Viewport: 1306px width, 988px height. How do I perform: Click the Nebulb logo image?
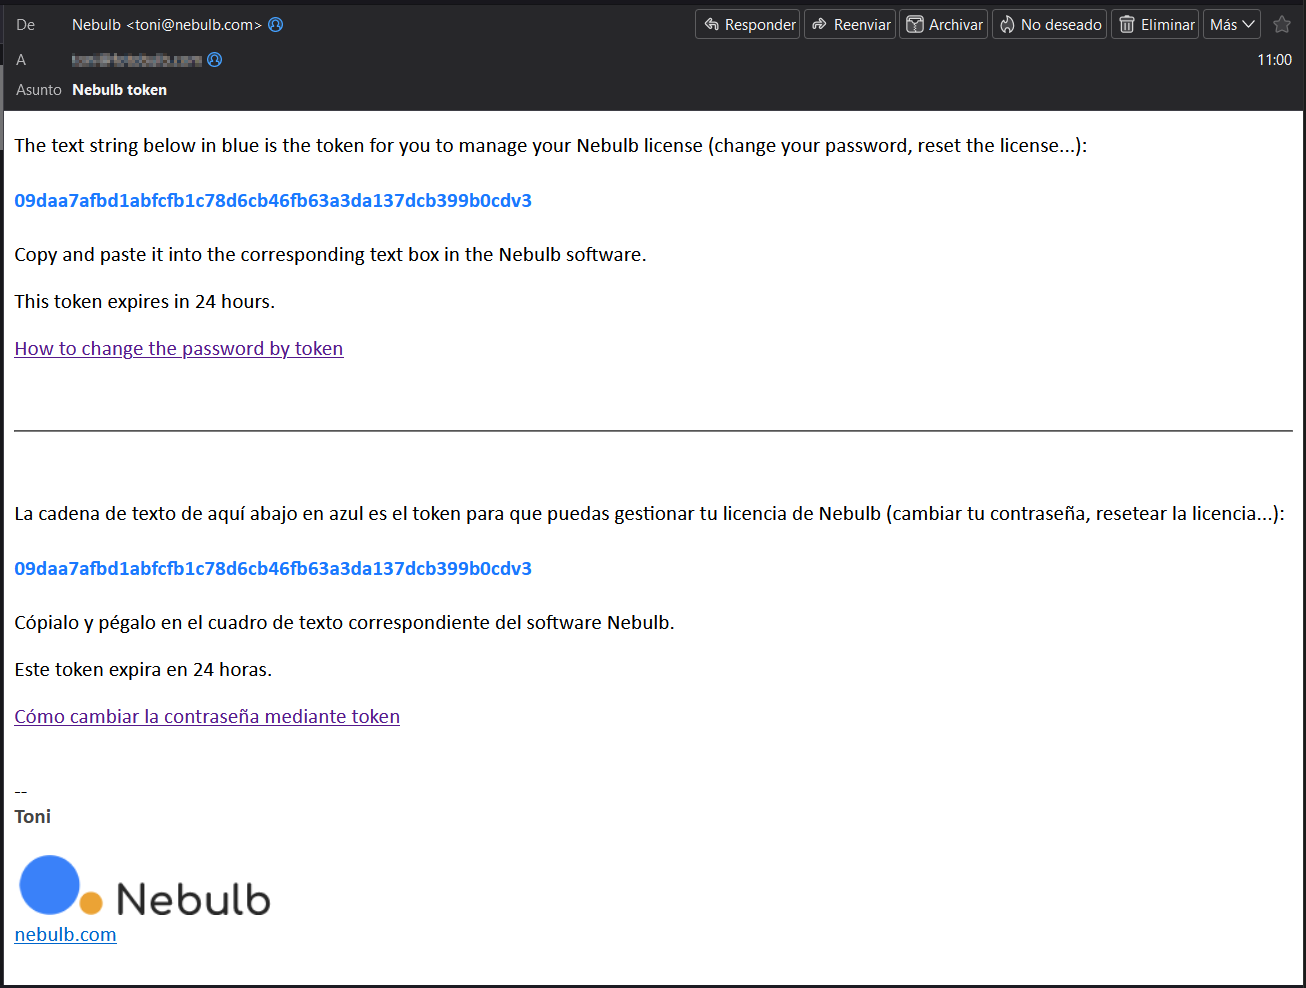[145, 886]
